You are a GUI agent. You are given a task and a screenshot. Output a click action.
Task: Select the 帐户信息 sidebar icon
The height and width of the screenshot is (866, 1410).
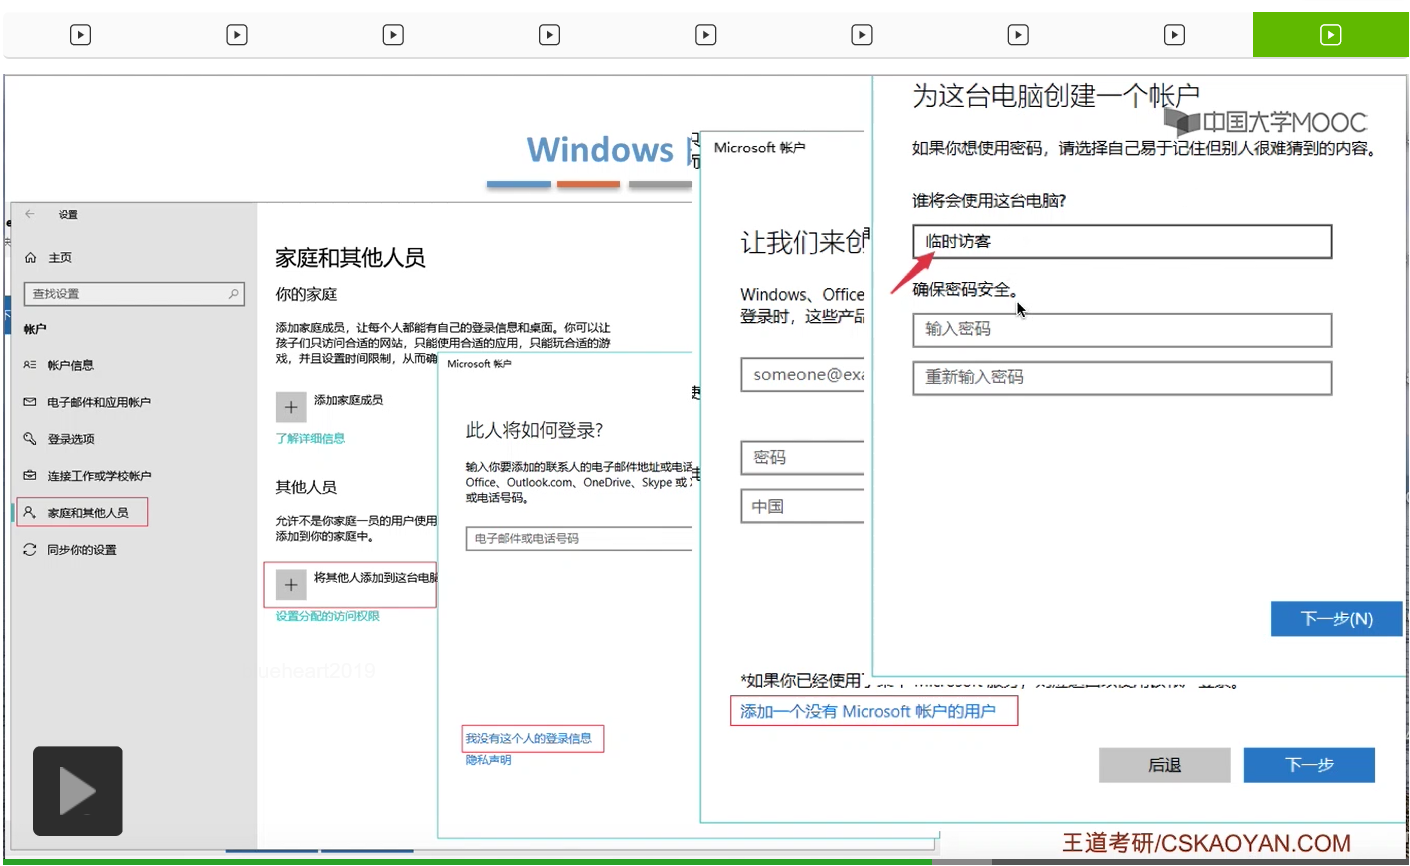(x=30, y=365)
